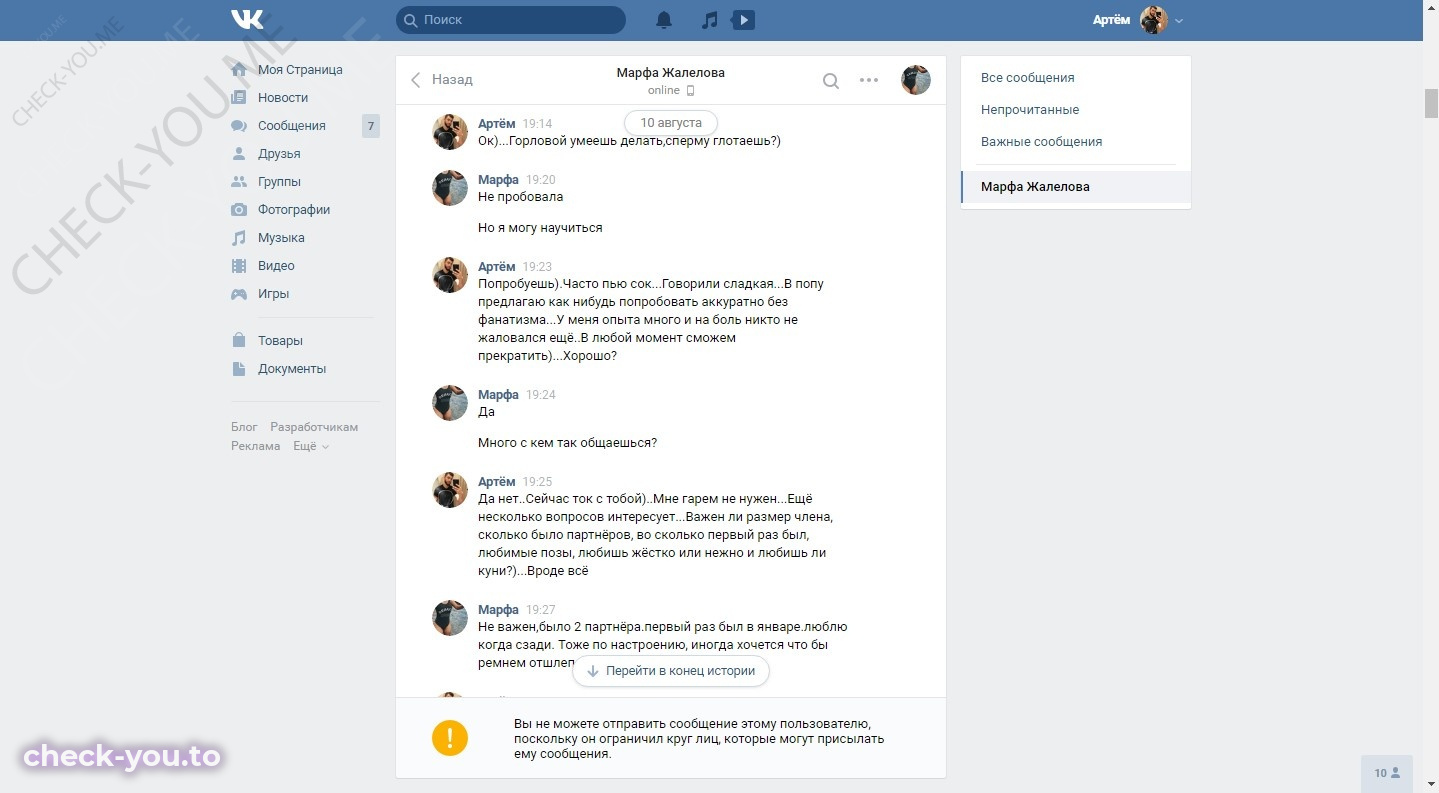Open Товары in sidebar
This screenshot has width=1439, height=793.
280,341
